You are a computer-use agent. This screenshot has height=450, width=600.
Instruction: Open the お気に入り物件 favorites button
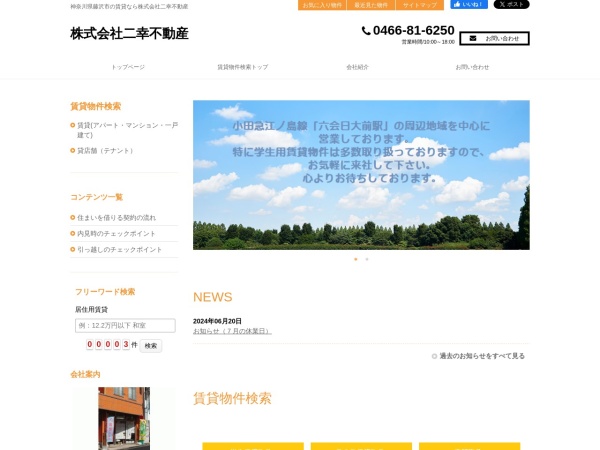pyautogui.click(x=322, y=5)
